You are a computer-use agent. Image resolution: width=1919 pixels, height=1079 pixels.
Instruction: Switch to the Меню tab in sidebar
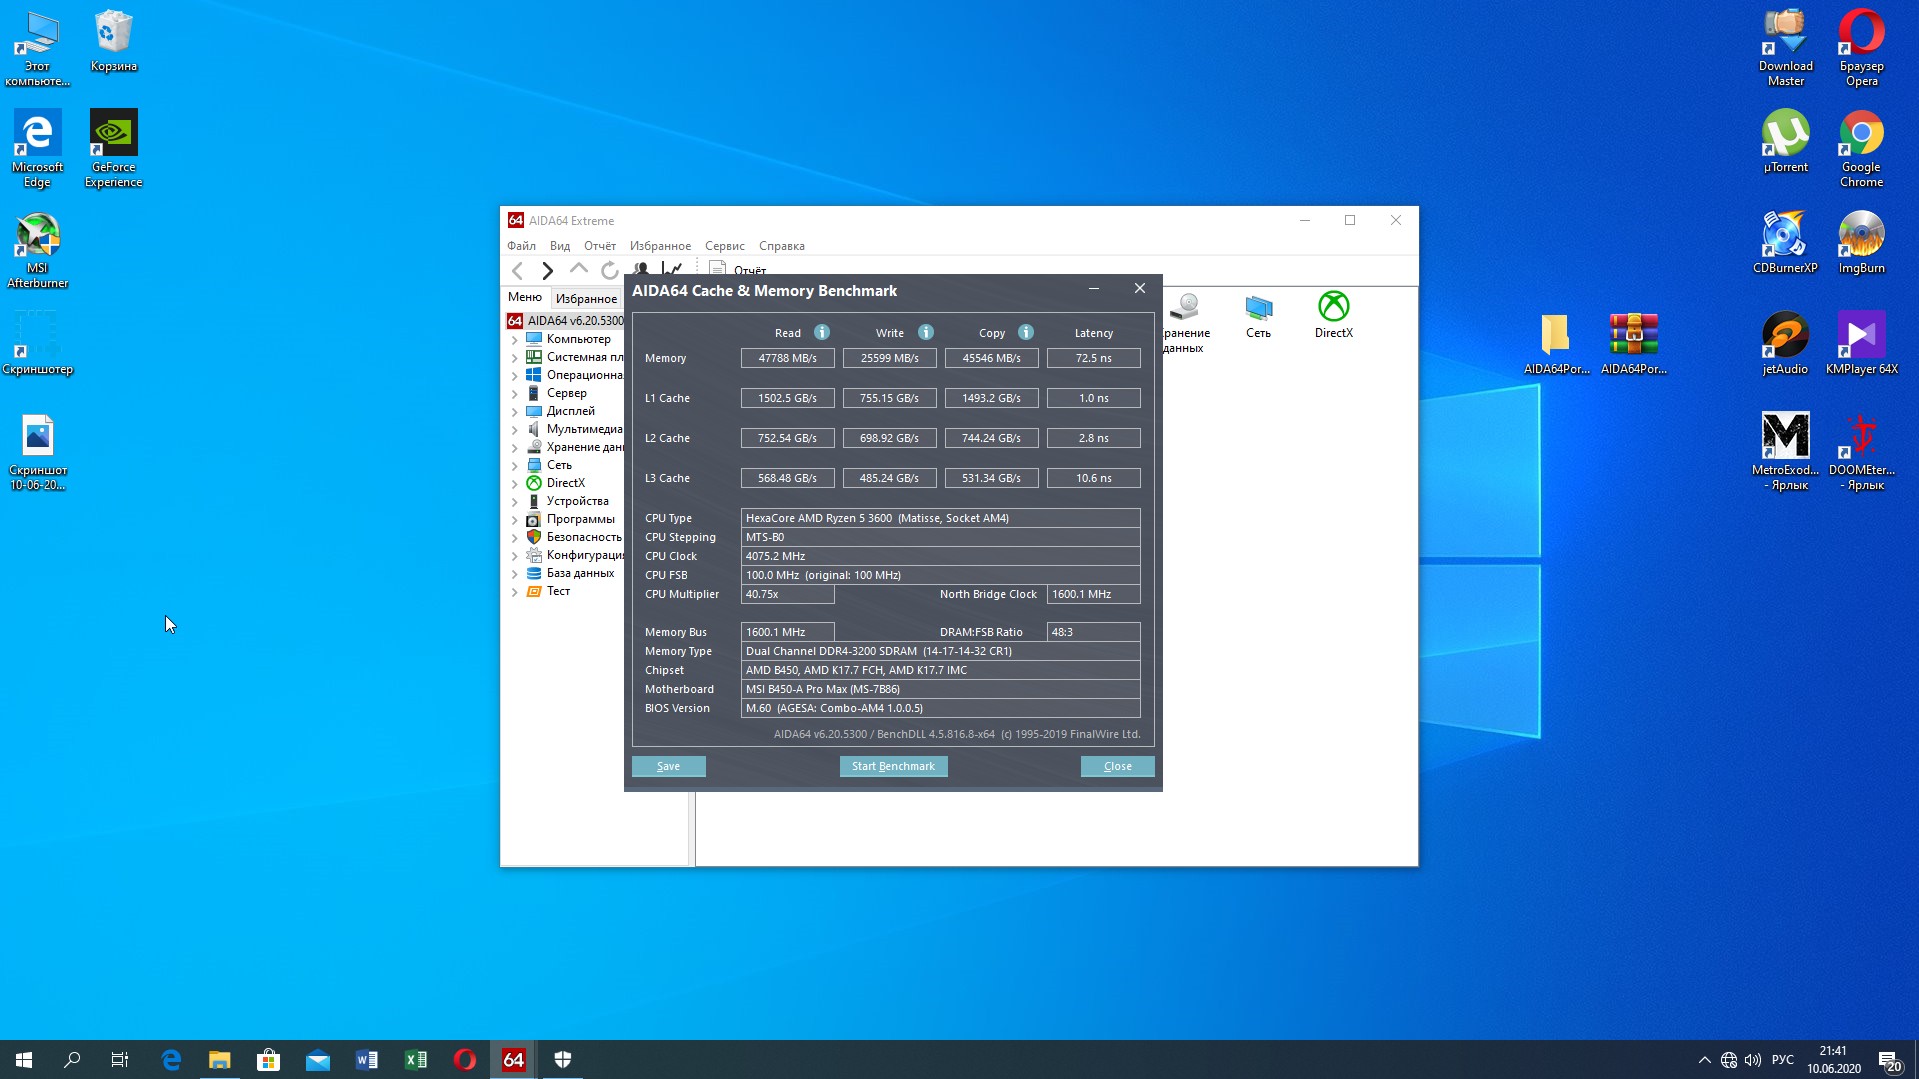(x=524, y=297)
